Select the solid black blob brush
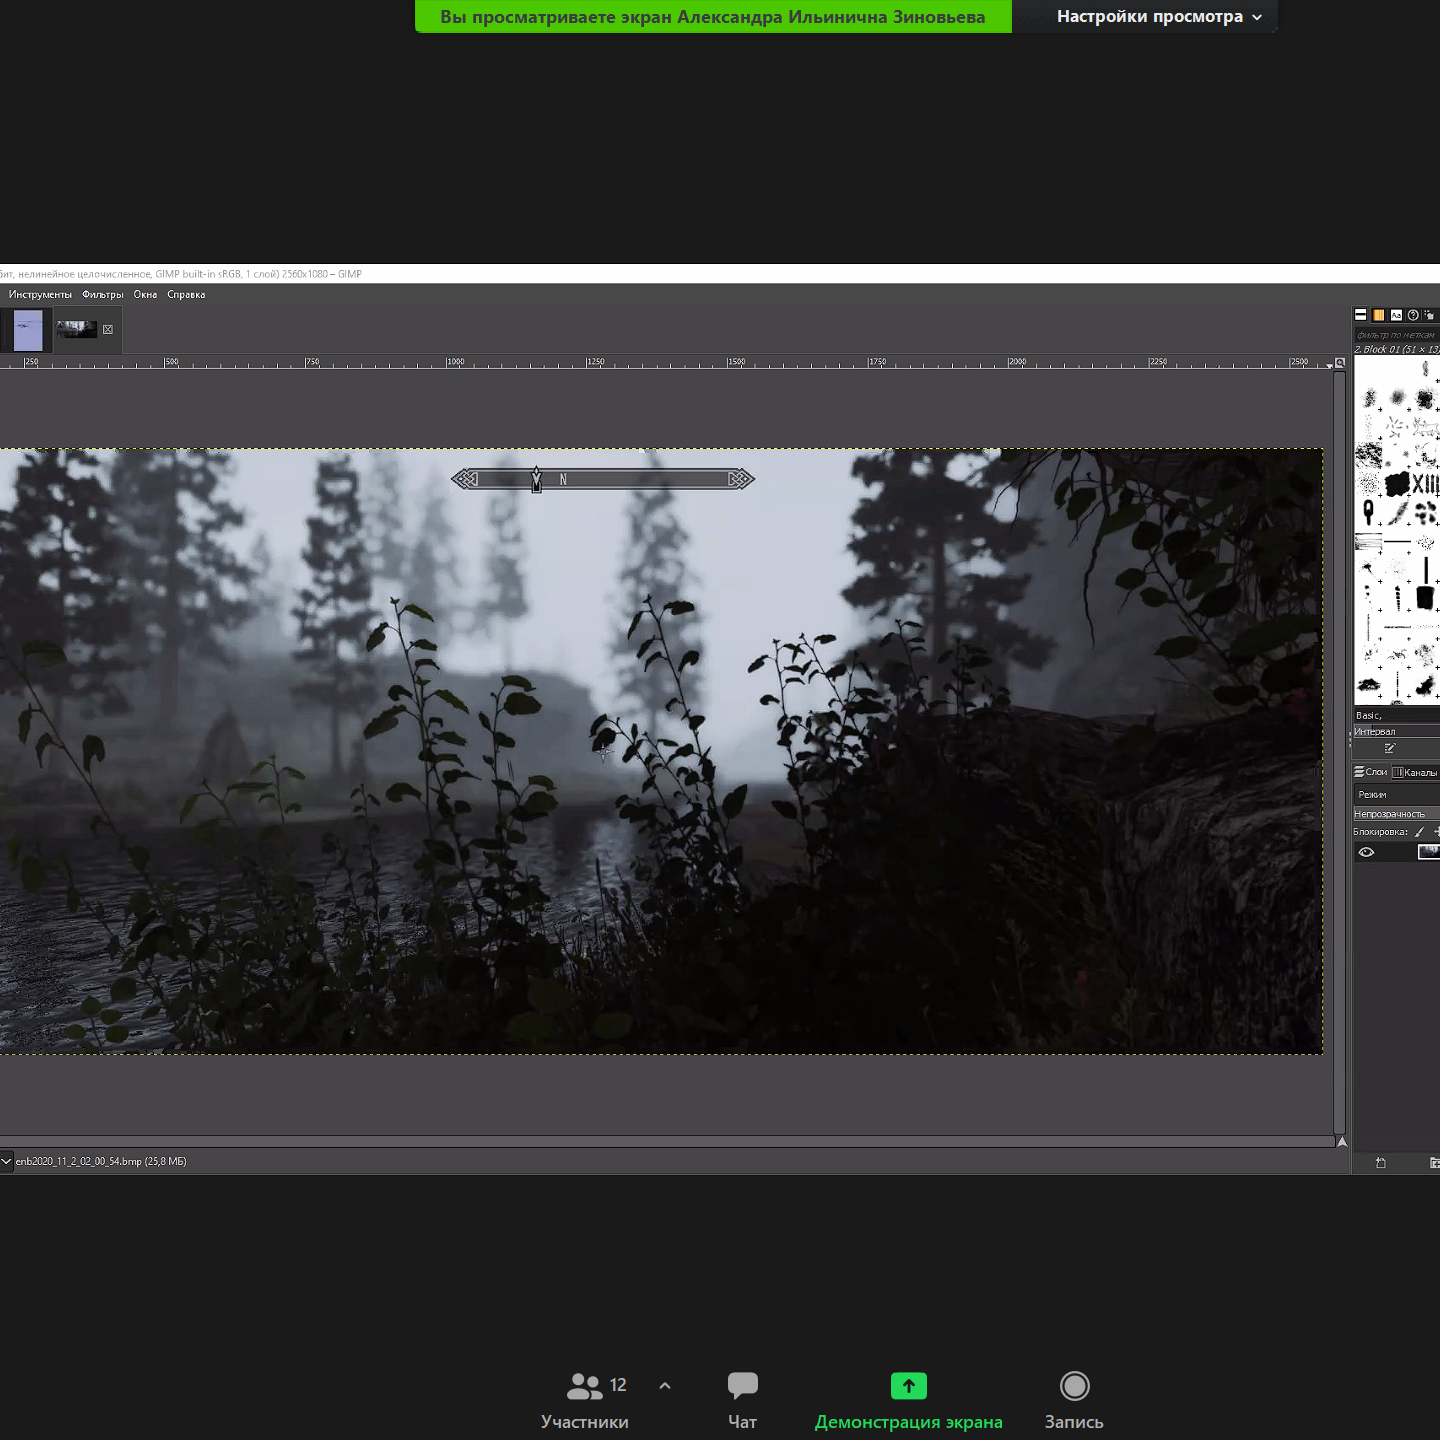The width and height of the screenshot is (1440, 1440). coord(1398,484)
